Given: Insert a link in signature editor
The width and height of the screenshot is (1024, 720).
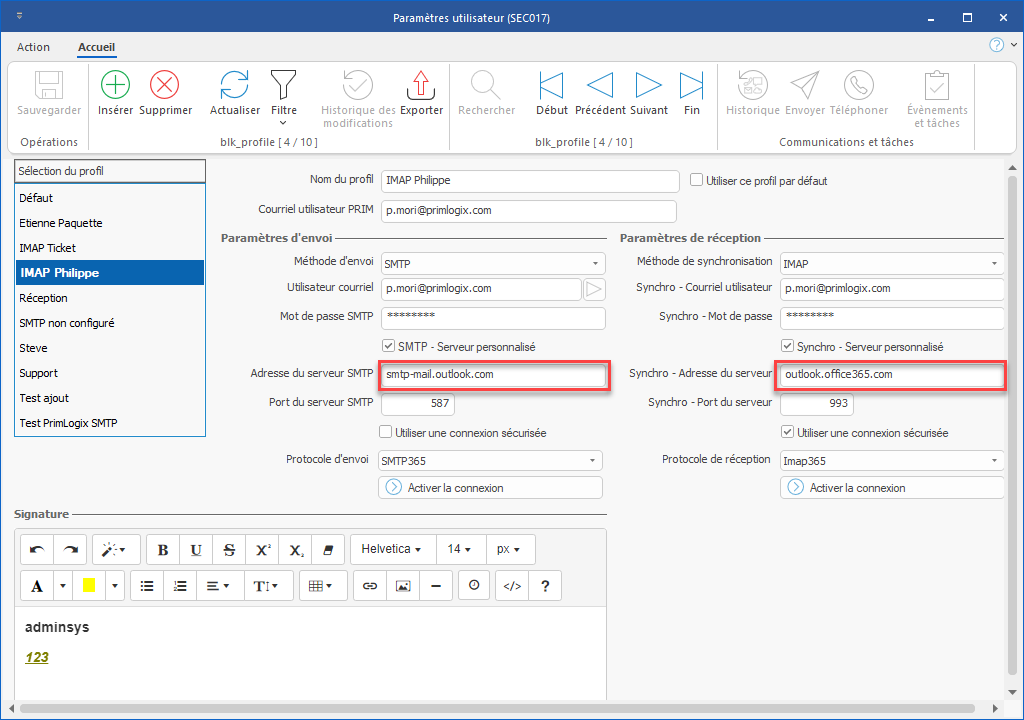Looking at the screenshot, I should [x=370, y=586].
